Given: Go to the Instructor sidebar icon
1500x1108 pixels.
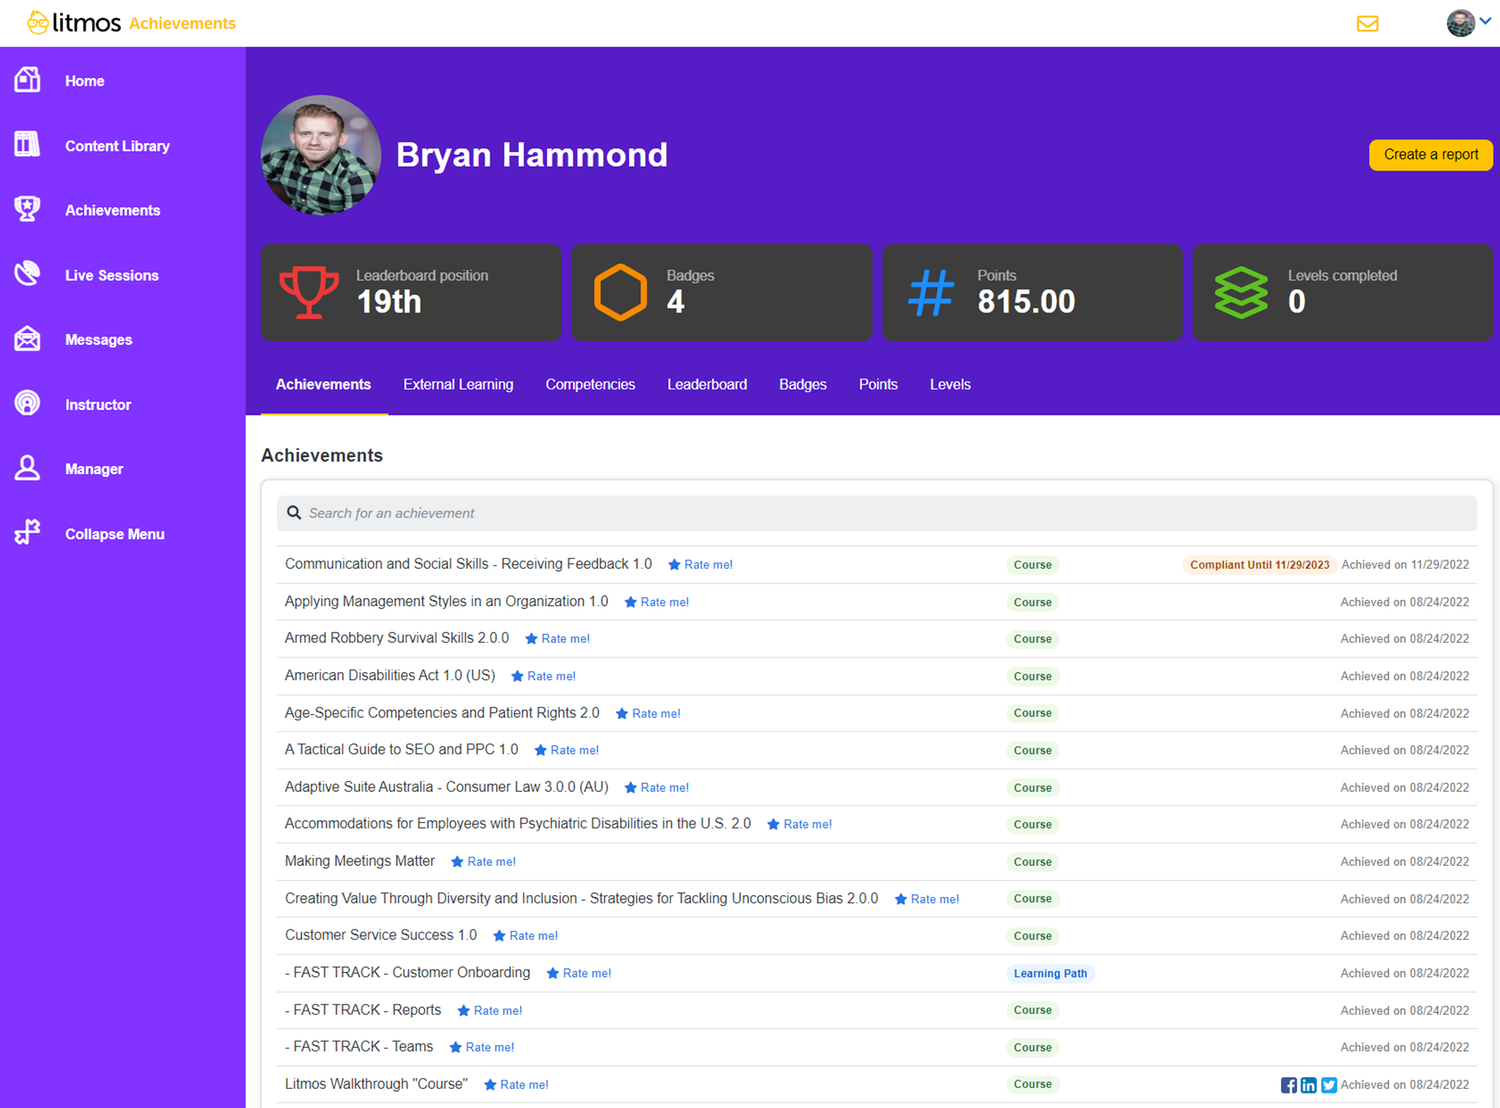Looking at the screenshot, I should (x=28, y=404).
